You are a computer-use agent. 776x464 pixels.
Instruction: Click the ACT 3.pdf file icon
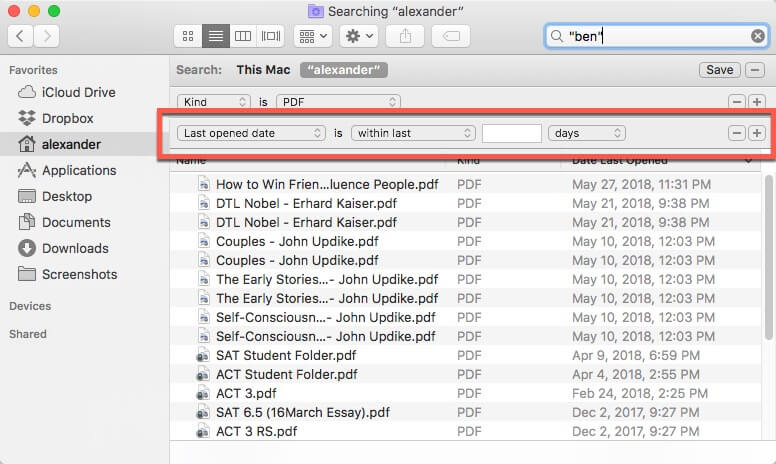(202, 394)
